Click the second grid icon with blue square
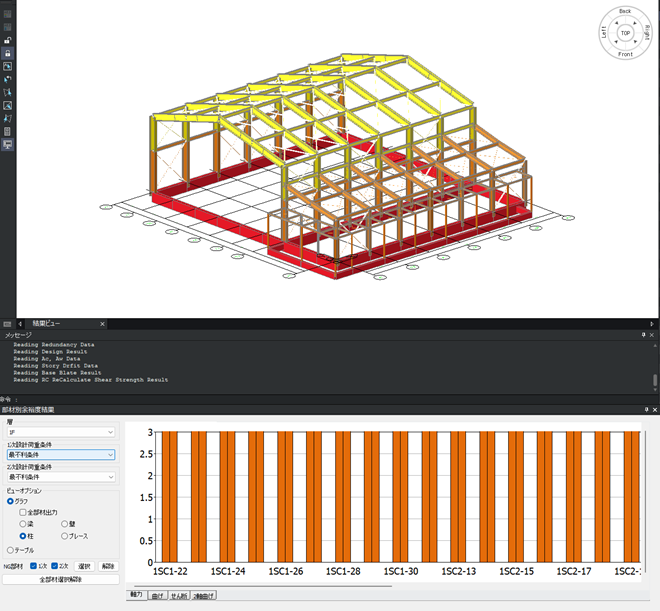The image size is (660, 611). click(x=7, y=27)
